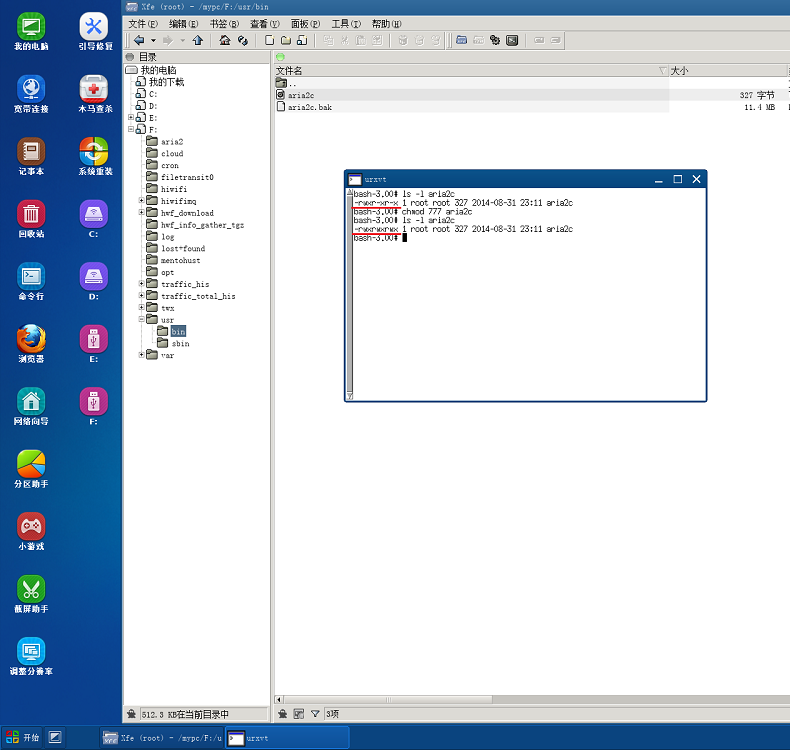Image resolution: width=790 pixels, height=750 pixels.
Task: Open 记事本 desktop icon
Action: click(31, 157)
